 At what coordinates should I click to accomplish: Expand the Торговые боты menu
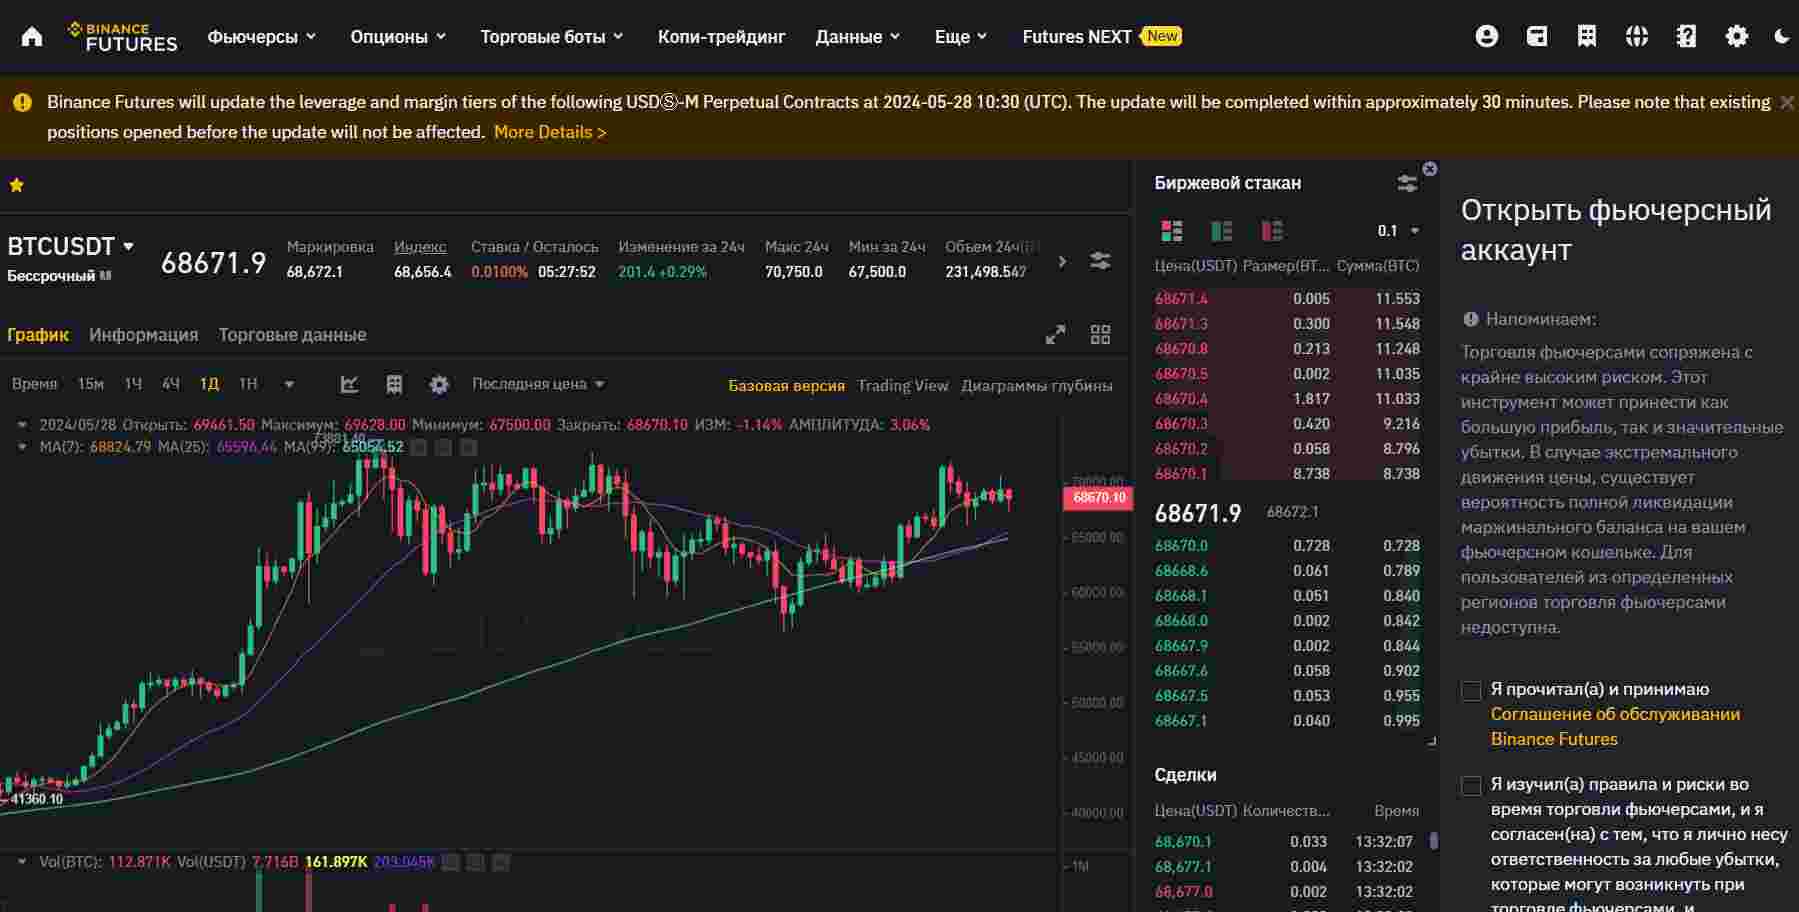552,37
